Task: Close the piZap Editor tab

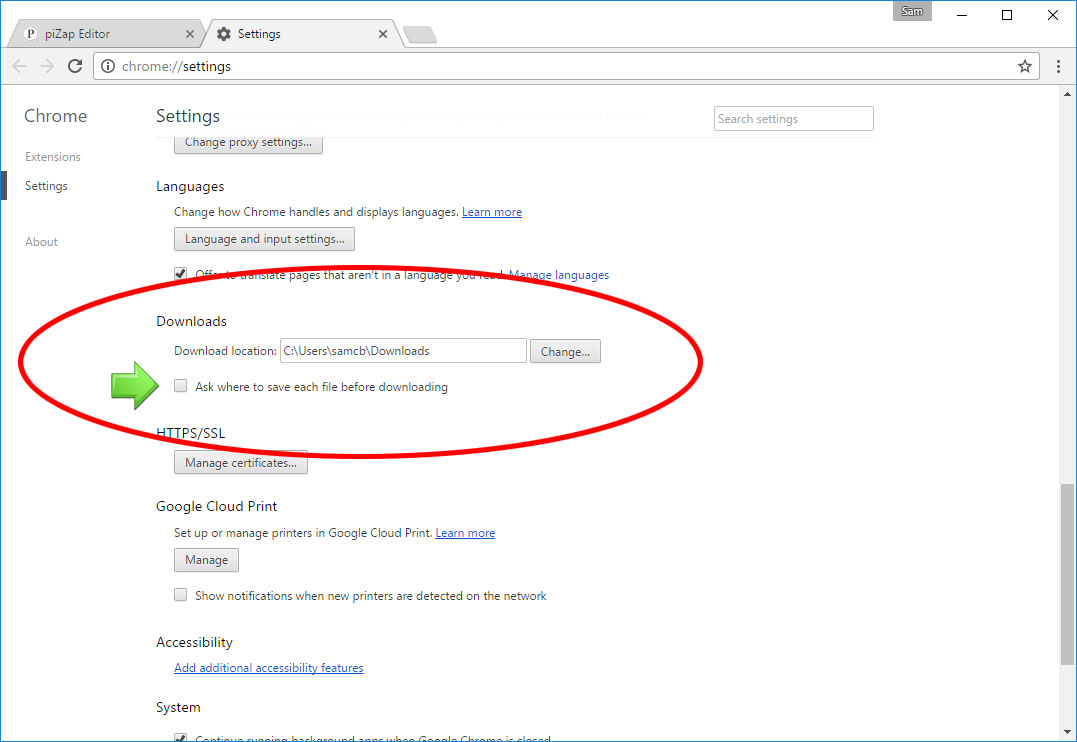Action: tap(190, 34)
